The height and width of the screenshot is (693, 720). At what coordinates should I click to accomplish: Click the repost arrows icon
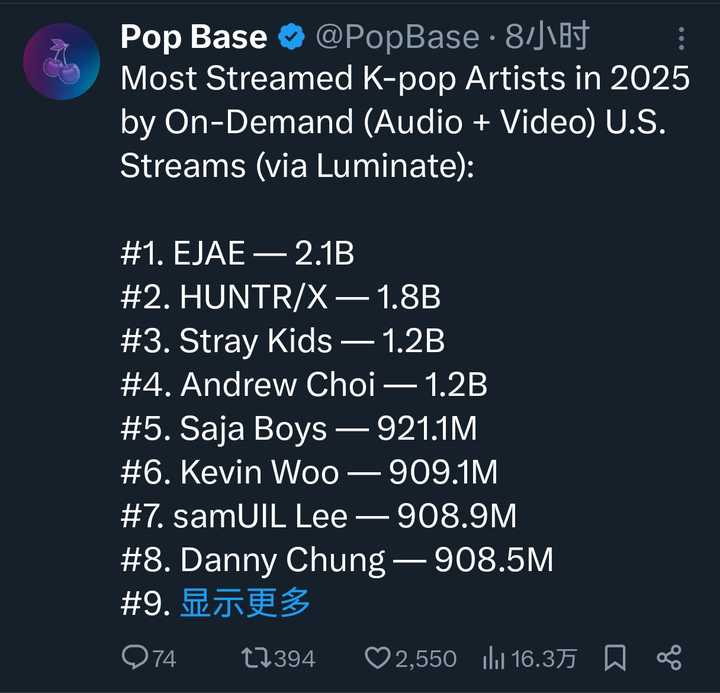tap(255, 657)
